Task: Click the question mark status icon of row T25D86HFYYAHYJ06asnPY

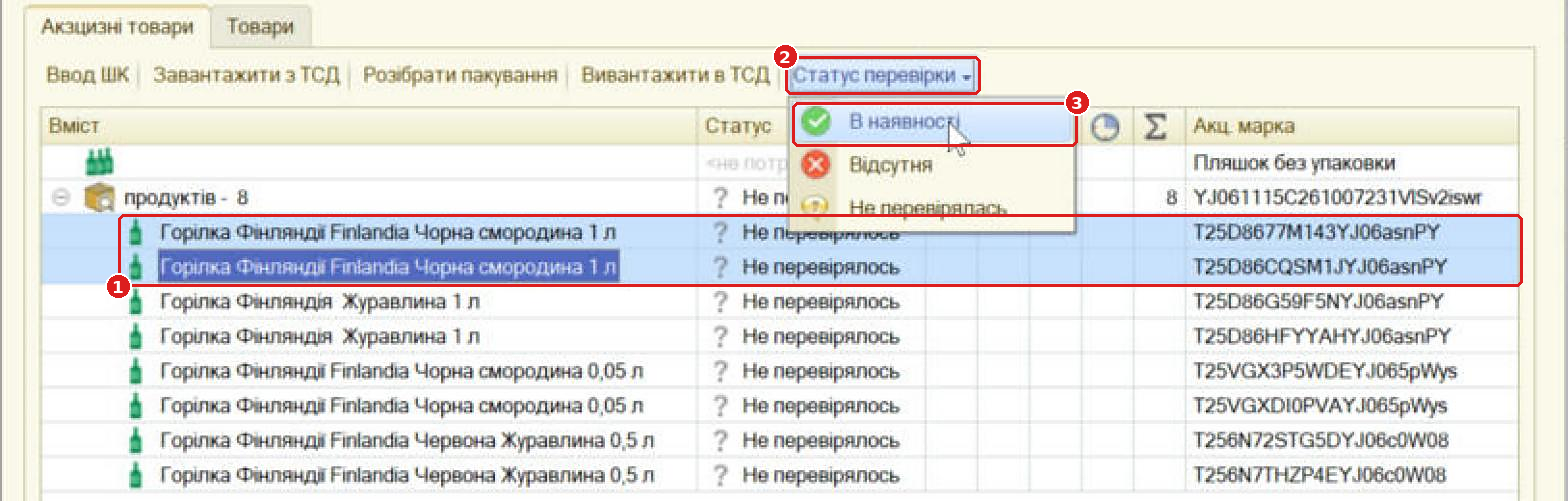Action: [718, 336]
